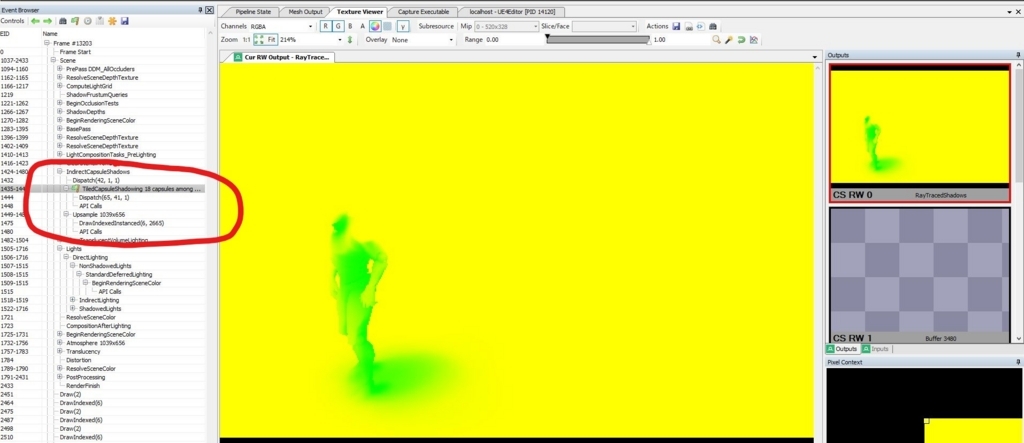Select the CS RW 1 Buffer 3480 thumbnail
The width and height of the screenshot is (1024, 443).
[x=920, y=275]
